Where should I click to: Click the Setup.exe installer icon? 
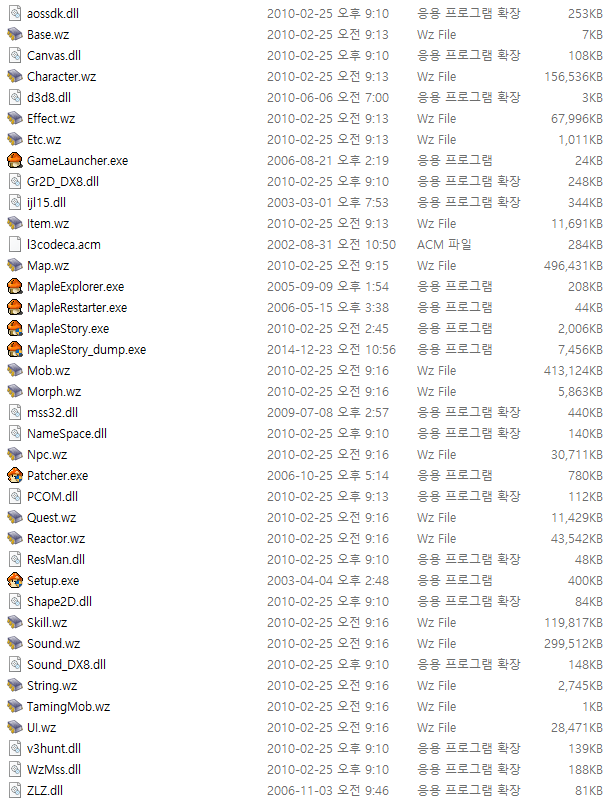click(x=15, y=580)
